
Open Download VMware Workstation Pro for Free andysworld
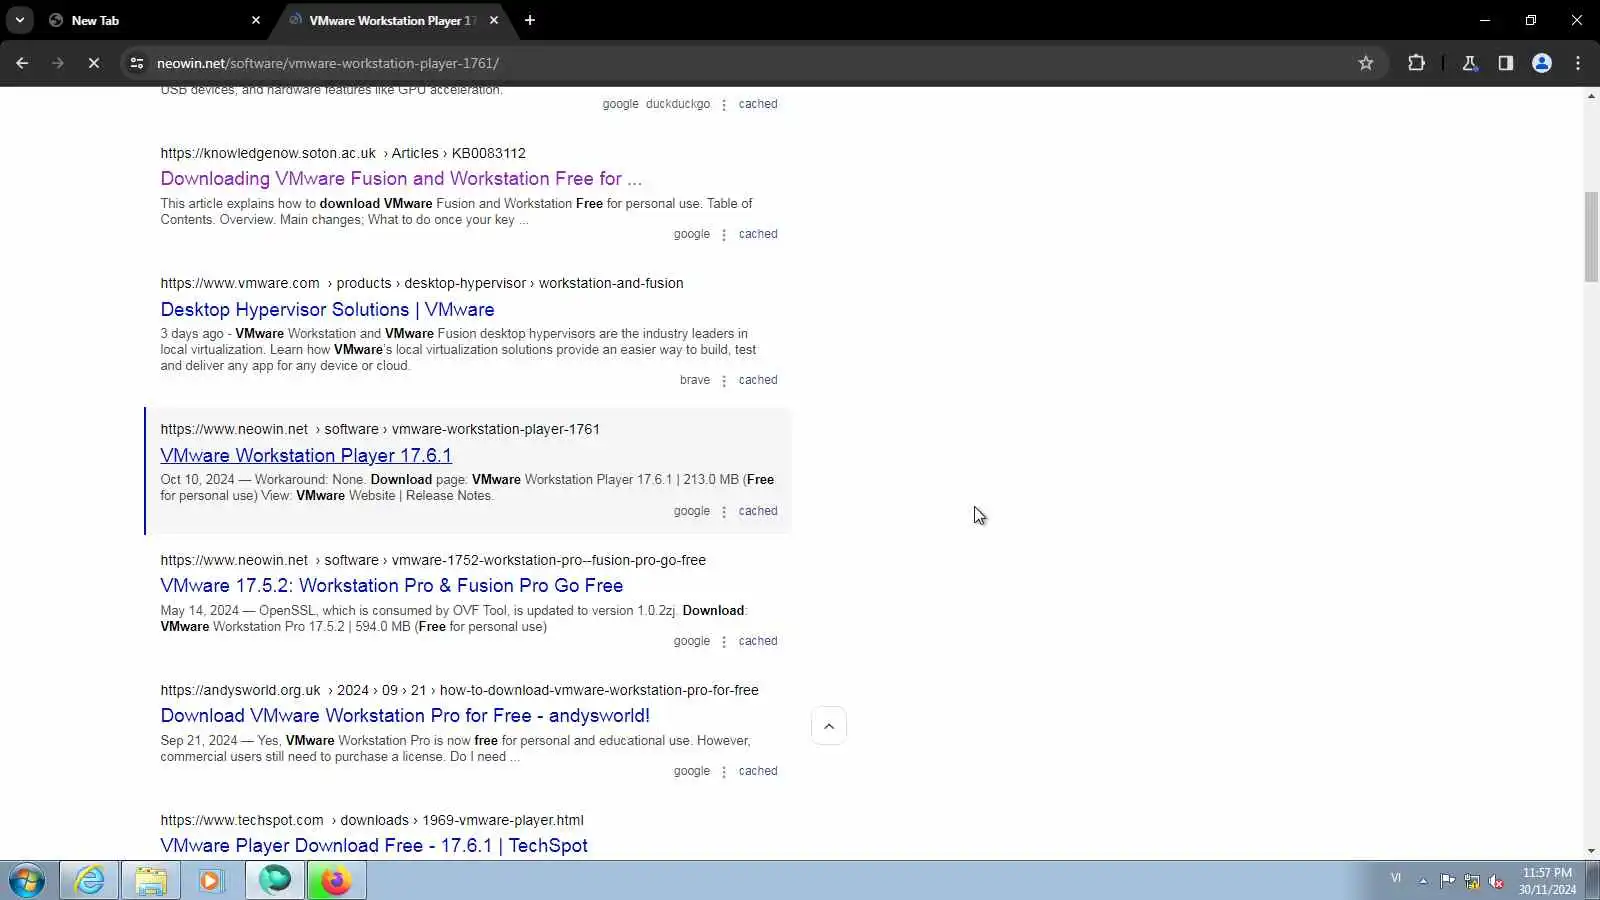click(x=405, y=716)
